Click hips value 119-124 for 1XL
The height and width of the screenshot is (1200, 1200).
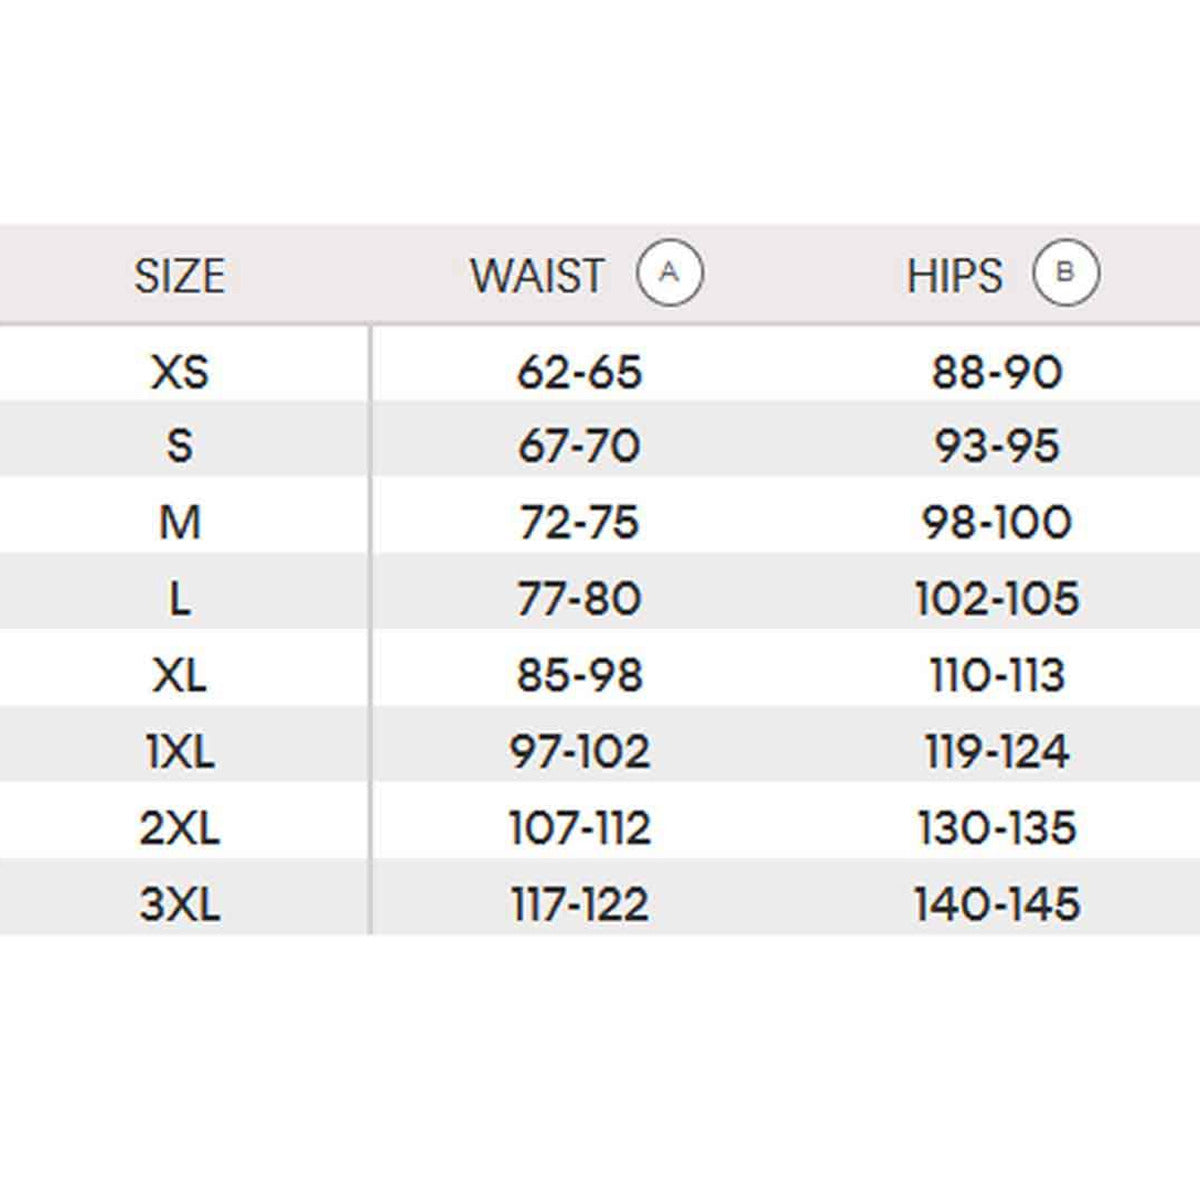pyautogui.click(x=996, y=752)
